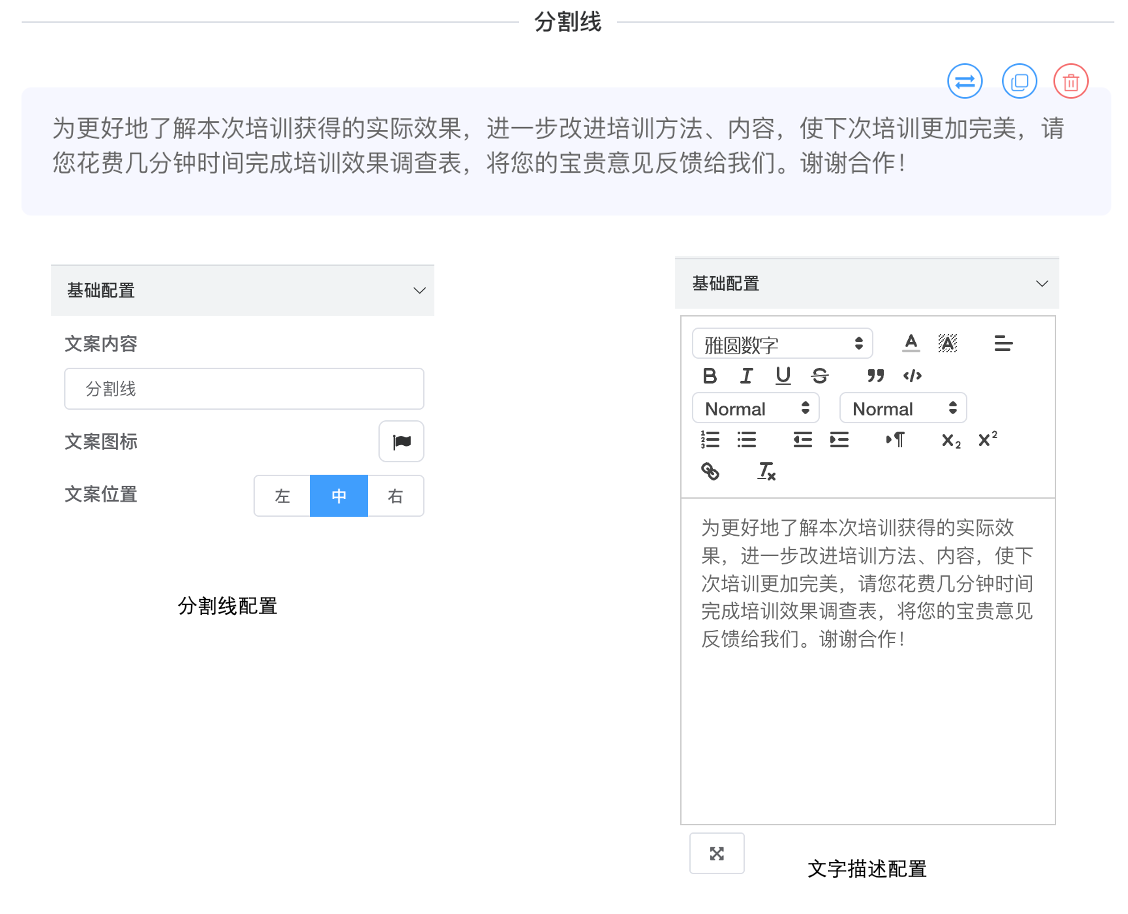Set text position to 中
1128x914 pixels.
339,496
